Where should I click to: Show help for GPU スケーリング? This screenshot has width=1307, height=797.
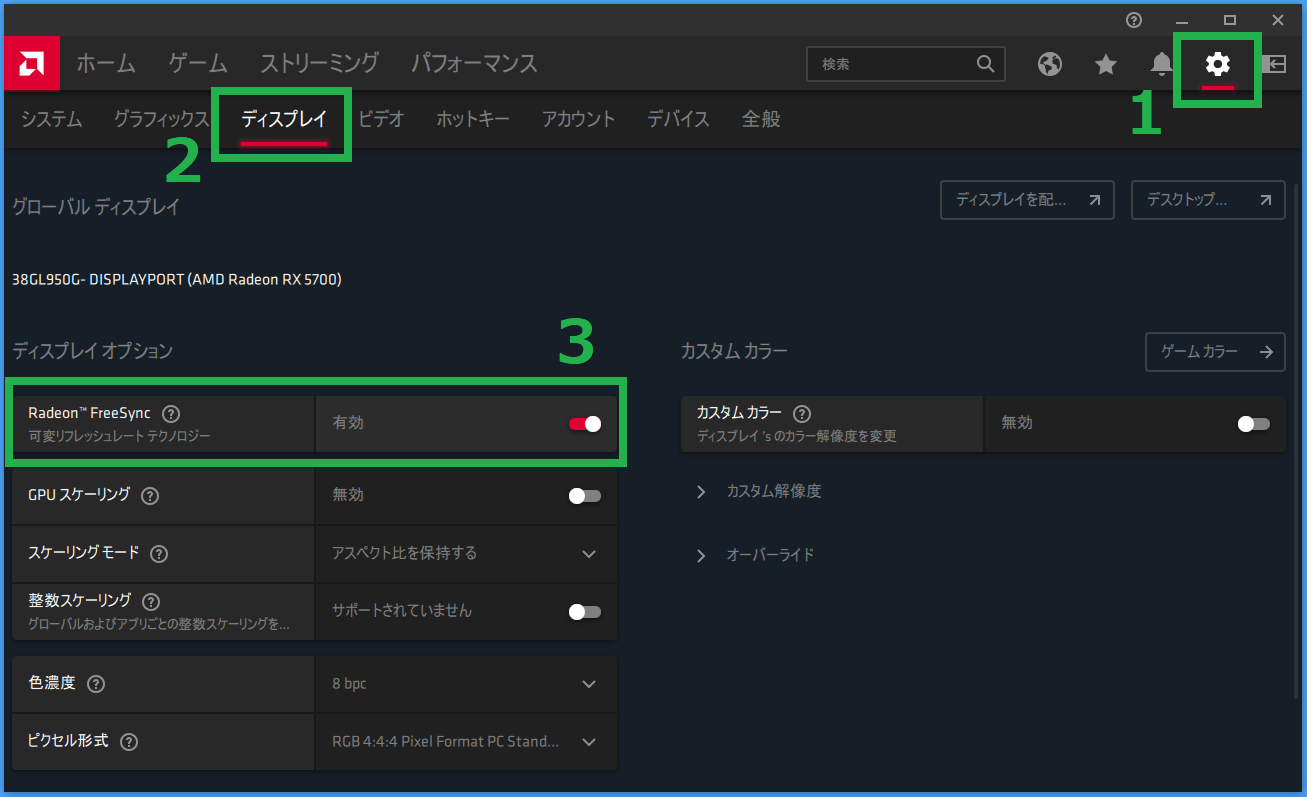(150, 495)
